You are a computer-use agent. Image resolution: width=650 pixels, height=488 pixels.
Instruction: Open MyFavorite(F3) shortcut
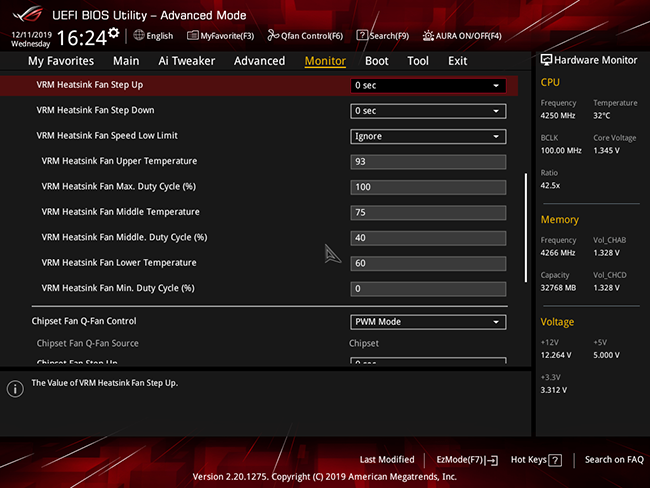[x=220, y=36]
